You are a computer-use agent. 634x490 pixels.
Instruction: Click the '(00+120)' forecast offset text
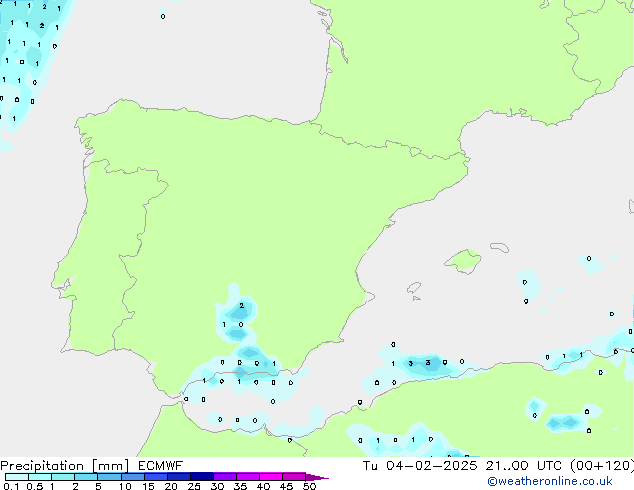point(602,466)
